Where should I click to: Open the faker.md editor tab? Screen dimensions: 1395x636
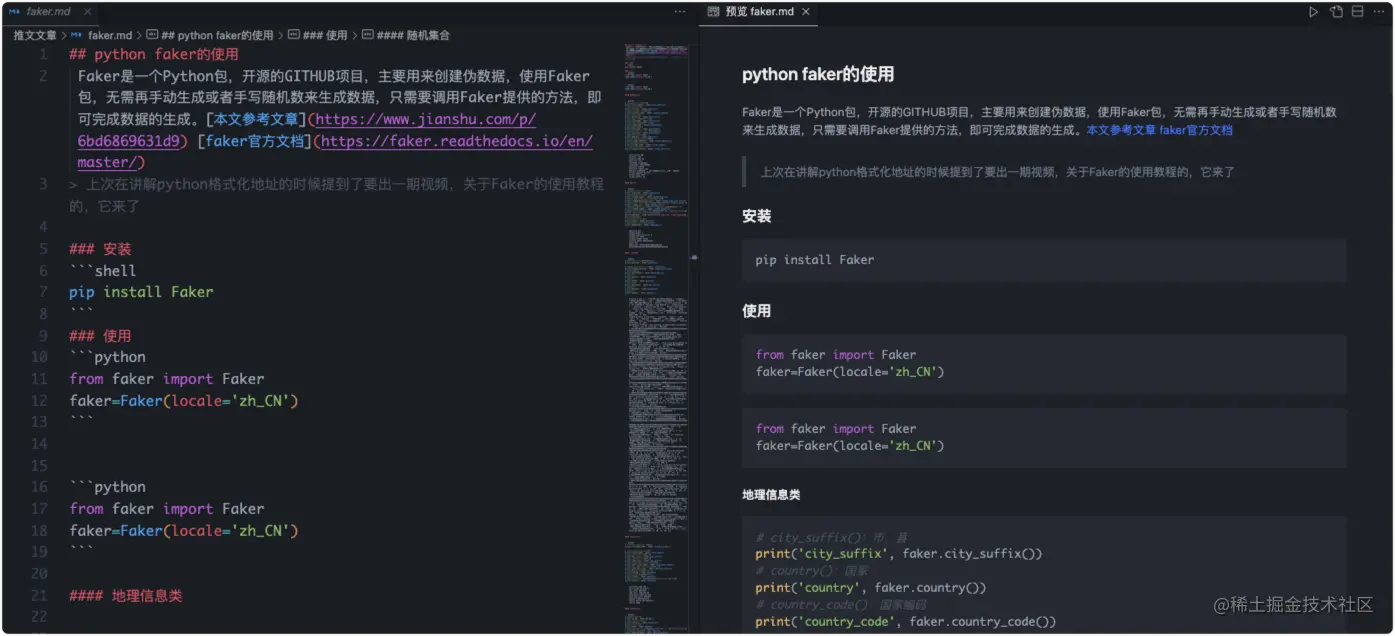(x=48, y=12)
